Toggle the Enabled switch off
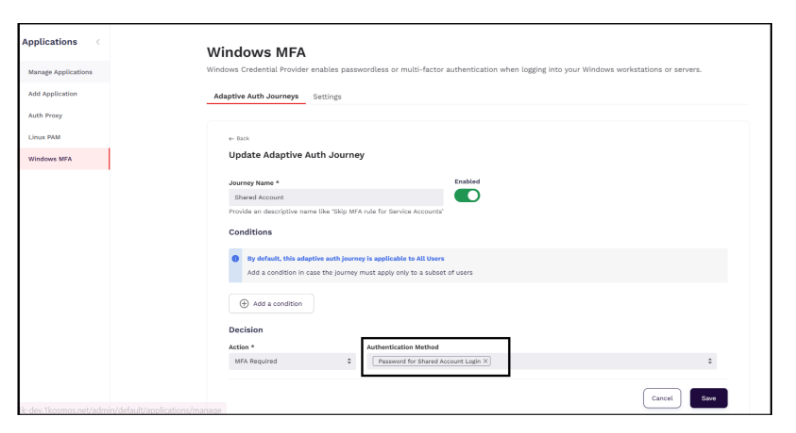The width and height of the screenshot is (796, 433). [x=467, y=195]
